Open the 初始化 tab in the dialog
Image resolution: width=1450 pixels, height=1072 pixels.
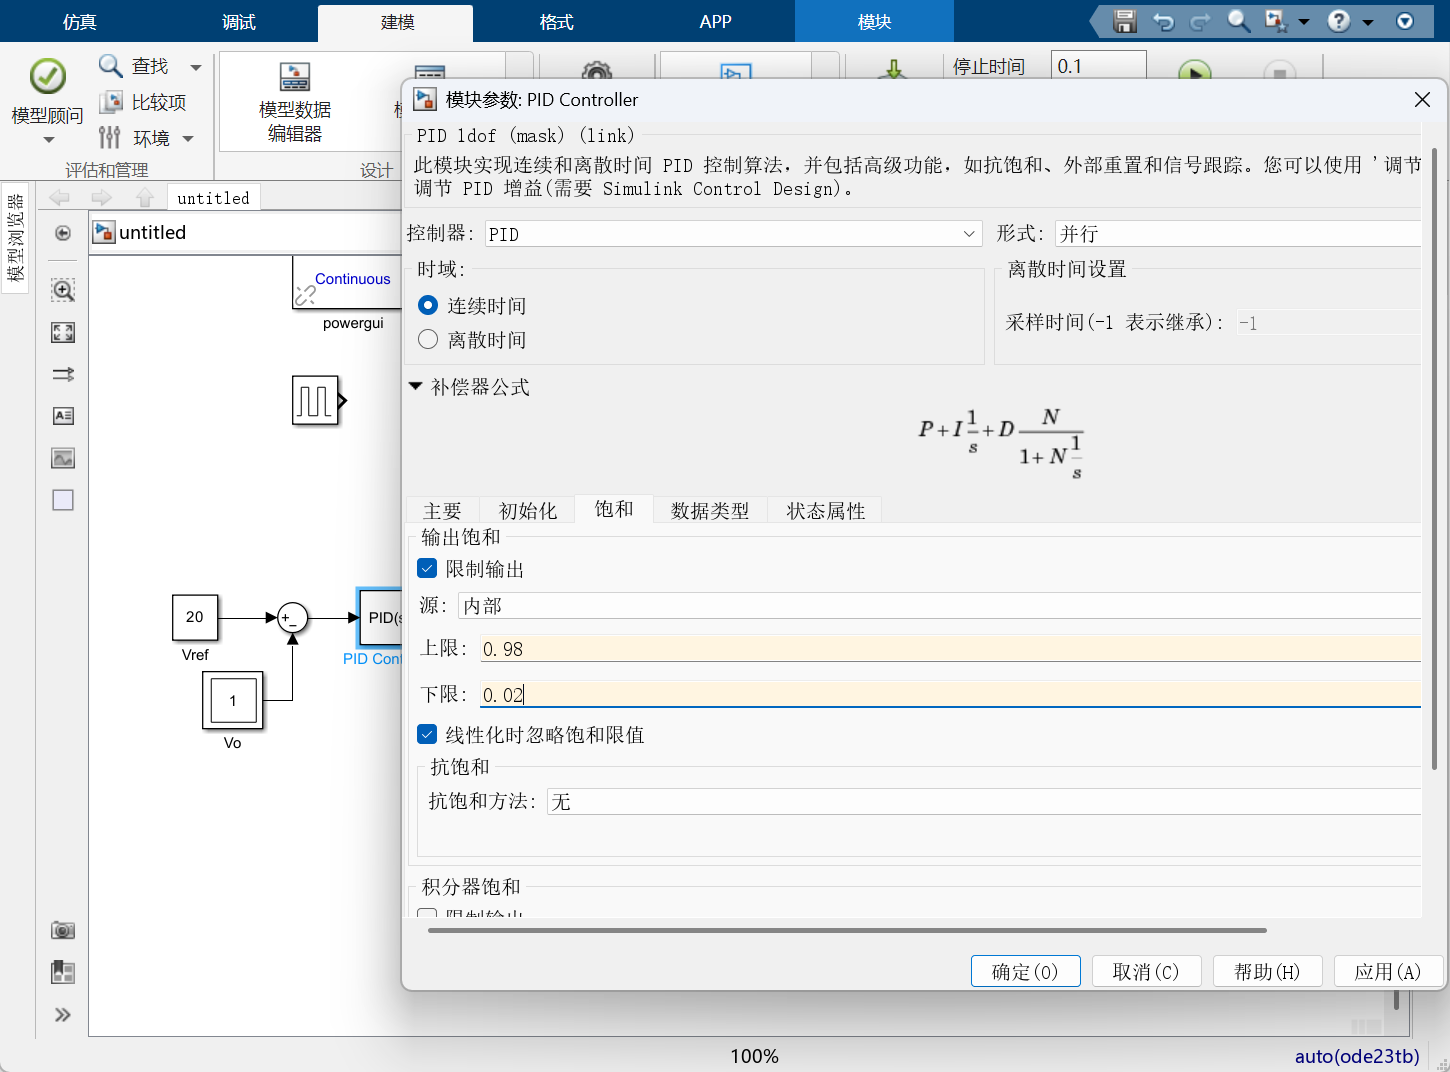coord(527,510)
